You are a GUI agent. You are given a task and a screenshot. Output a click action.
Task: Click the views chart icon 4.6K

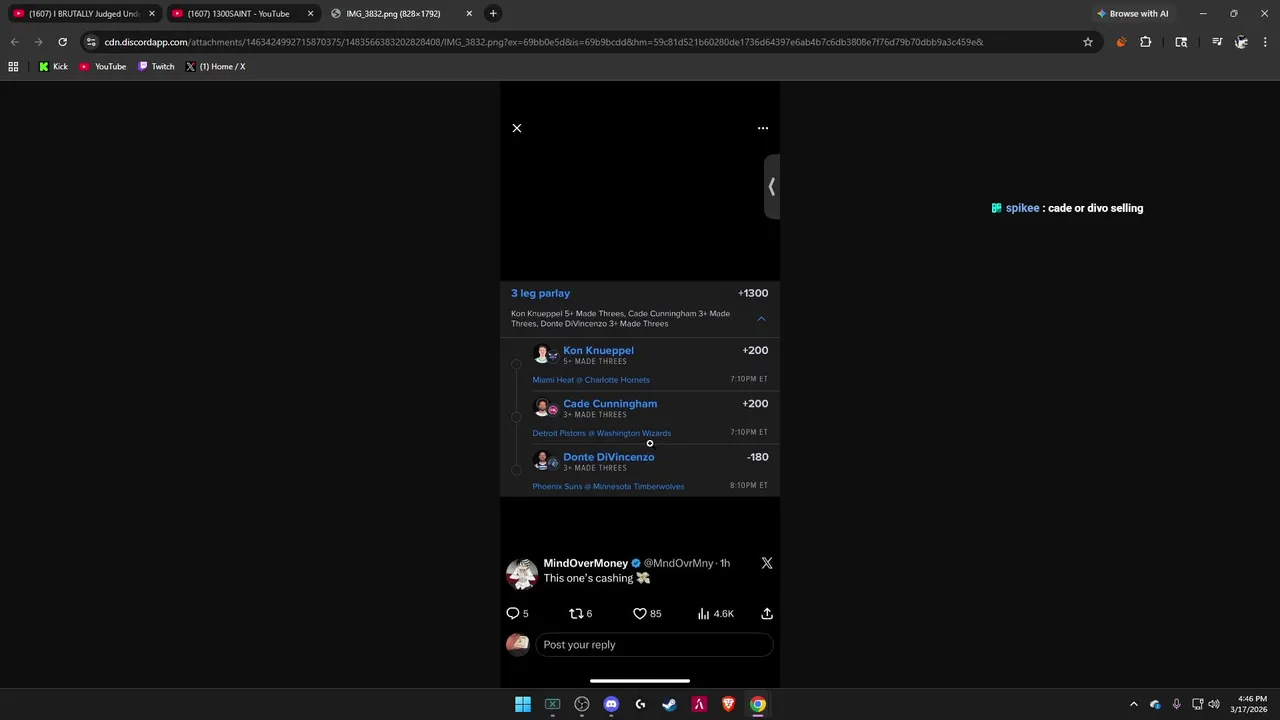(x=703, y=613)
